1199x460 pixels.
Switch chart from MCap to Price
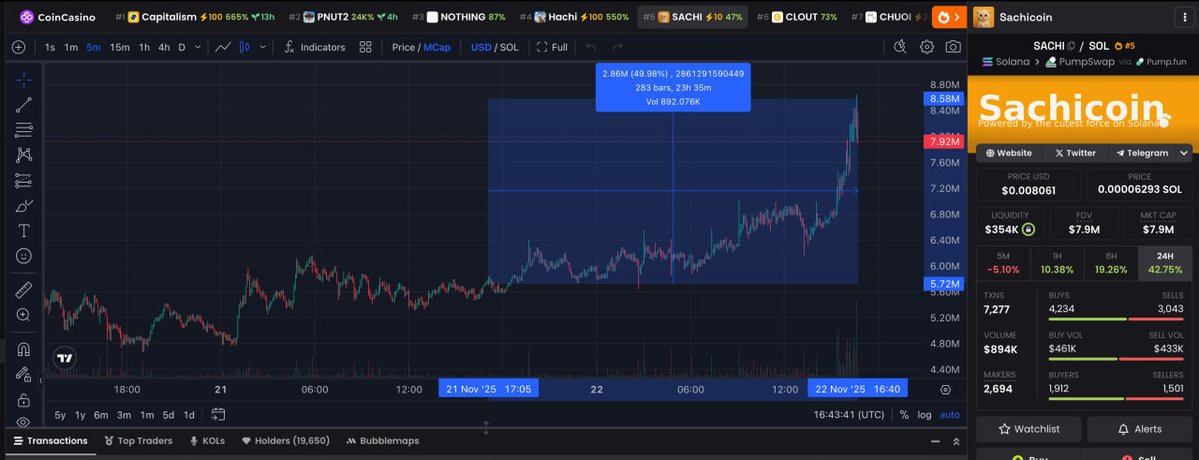click(403, 47)
